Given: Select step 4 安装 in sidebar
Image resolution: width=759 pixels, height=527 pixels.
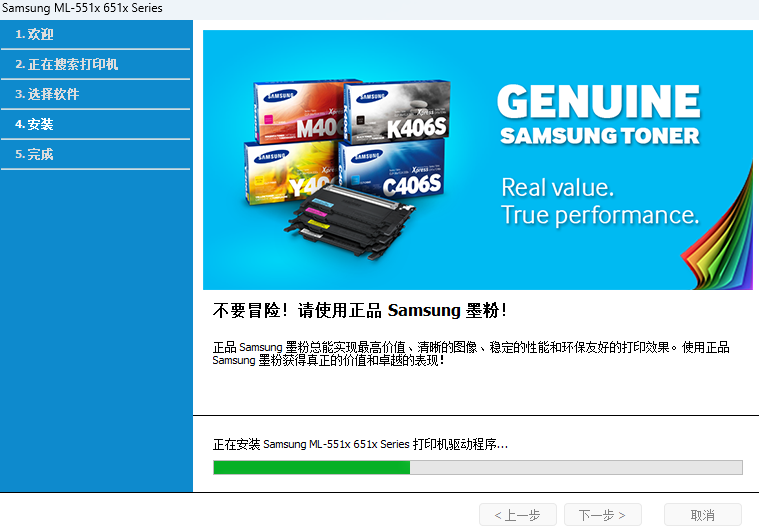Looking at the screenshot, I should (x=95, y=124).
